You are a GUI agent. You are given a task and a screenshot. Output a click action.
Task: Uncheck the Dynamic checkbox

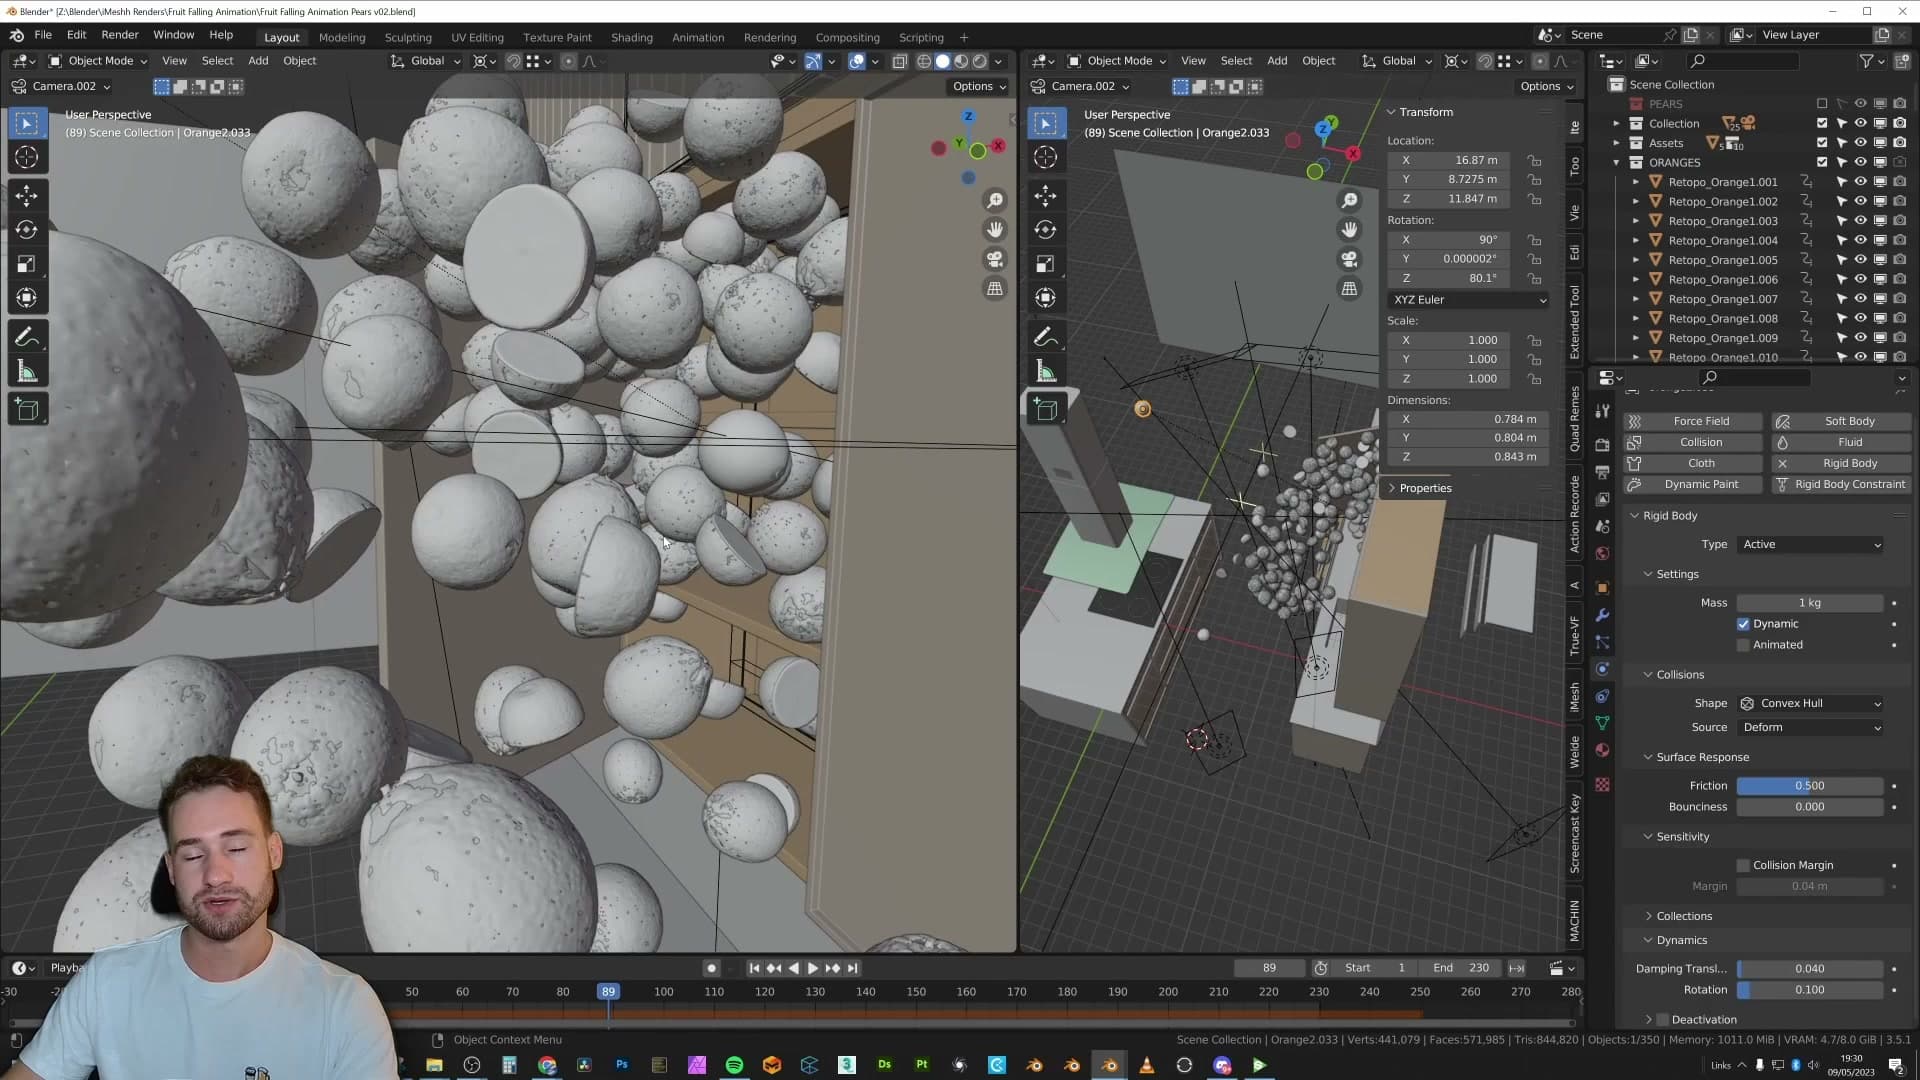click(1743, 624)
